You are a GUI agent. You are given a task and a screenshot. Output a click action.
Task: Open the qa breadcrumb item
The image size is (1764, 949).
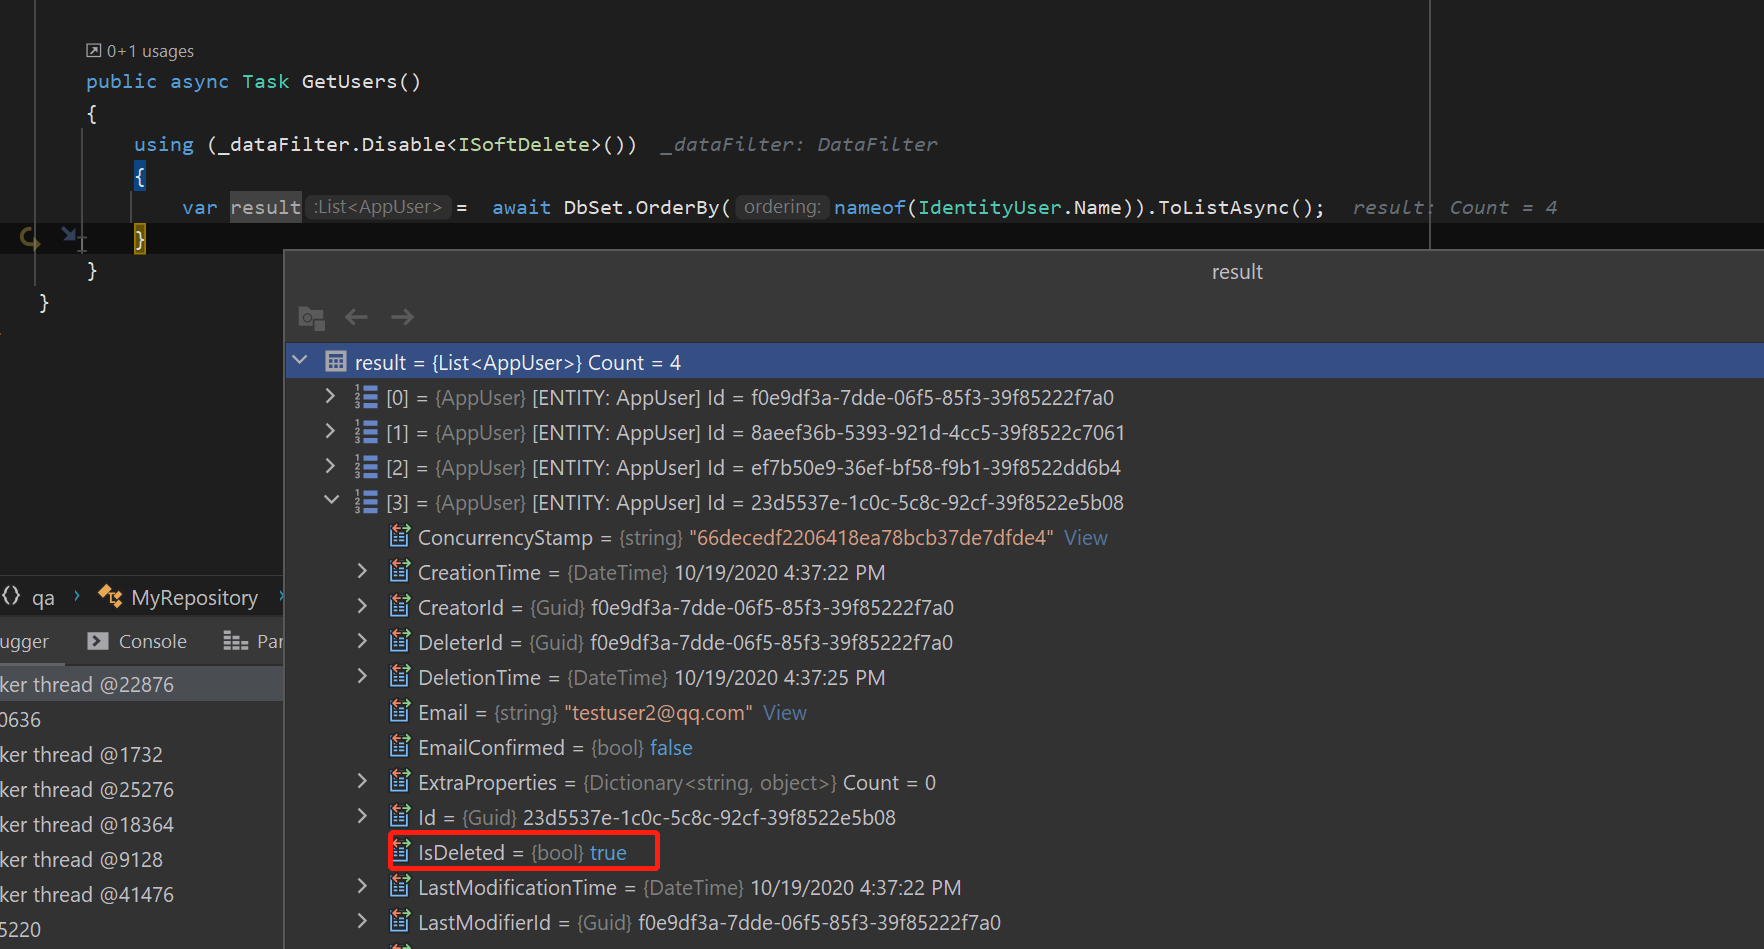point(43,596)
